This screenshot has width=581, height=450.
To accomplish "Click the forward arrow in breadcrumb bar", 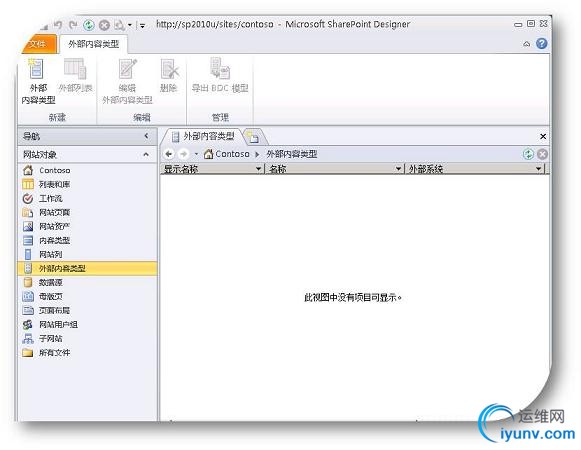I will [x=183, y=154].
